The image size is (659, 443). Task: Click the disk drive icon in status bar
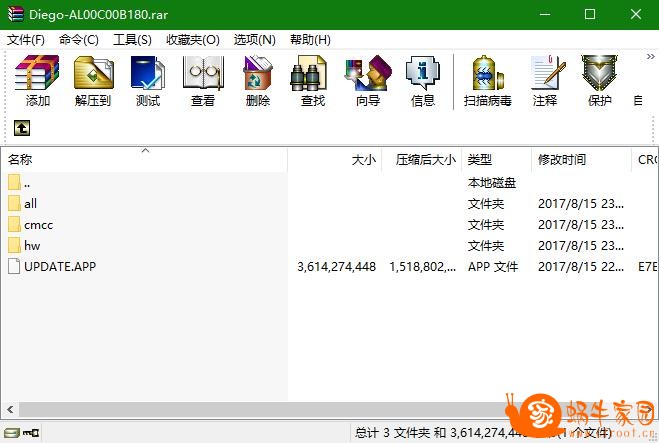[11, 432]
